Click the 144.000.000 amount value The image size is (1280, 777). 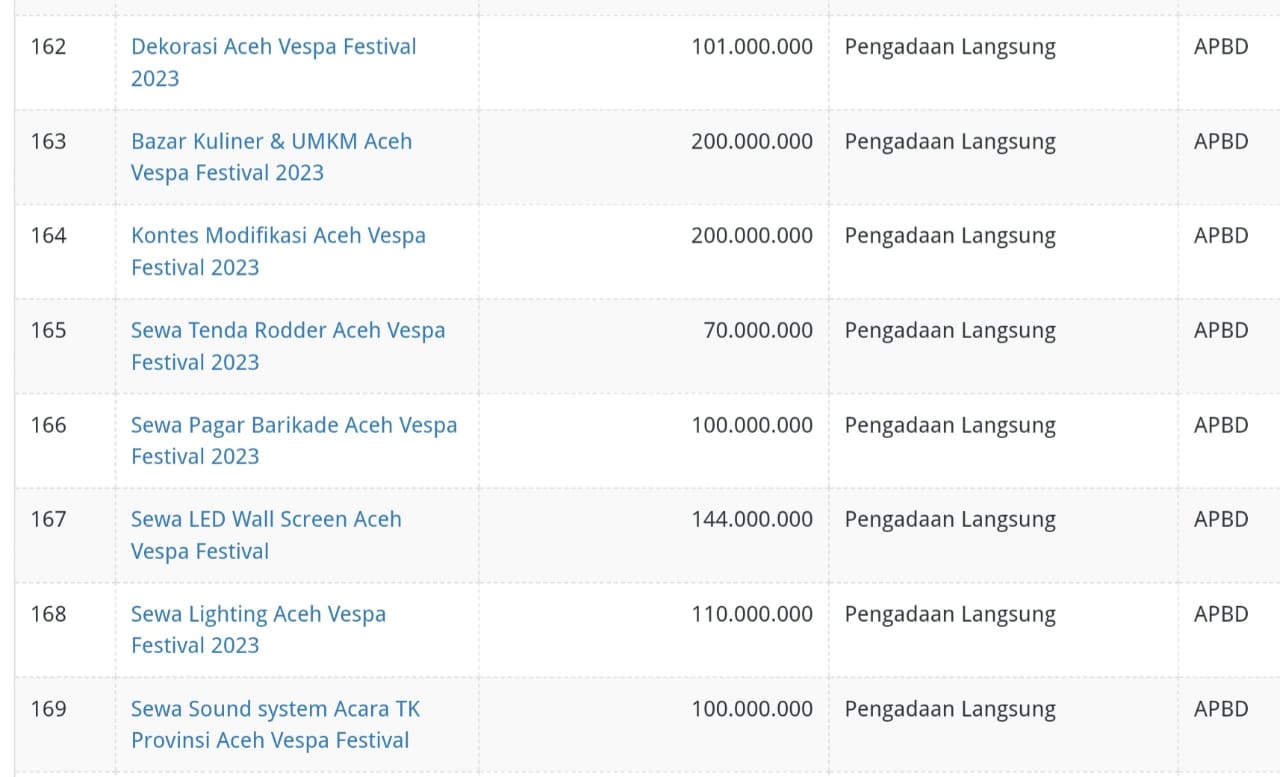752,520
